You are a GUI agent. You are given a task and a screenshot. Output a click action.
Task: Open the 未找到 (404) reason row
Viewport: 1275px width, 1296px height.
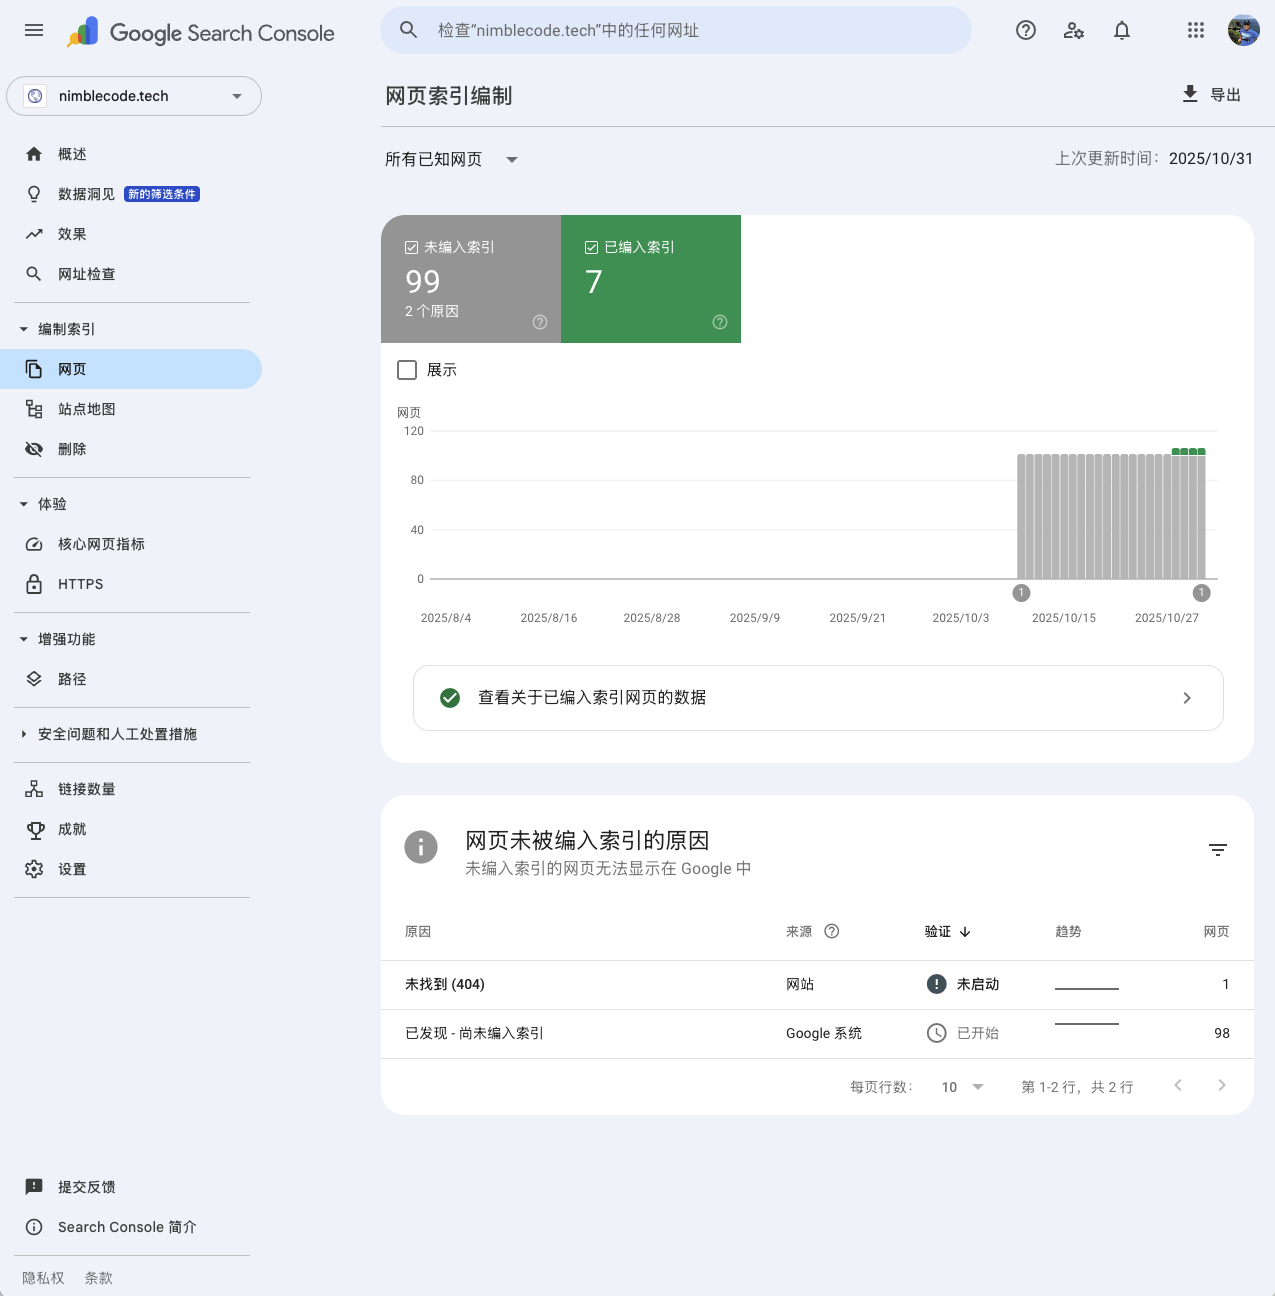445,984
